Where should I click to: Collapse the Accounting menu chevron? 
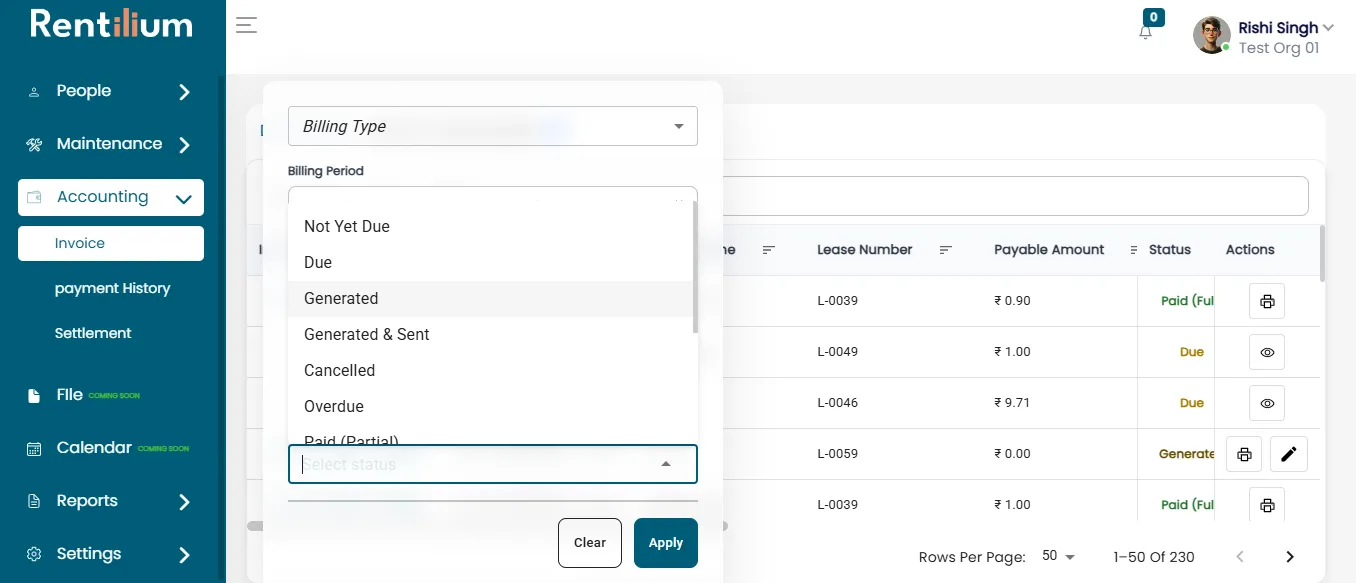click(x=184, y=198)
